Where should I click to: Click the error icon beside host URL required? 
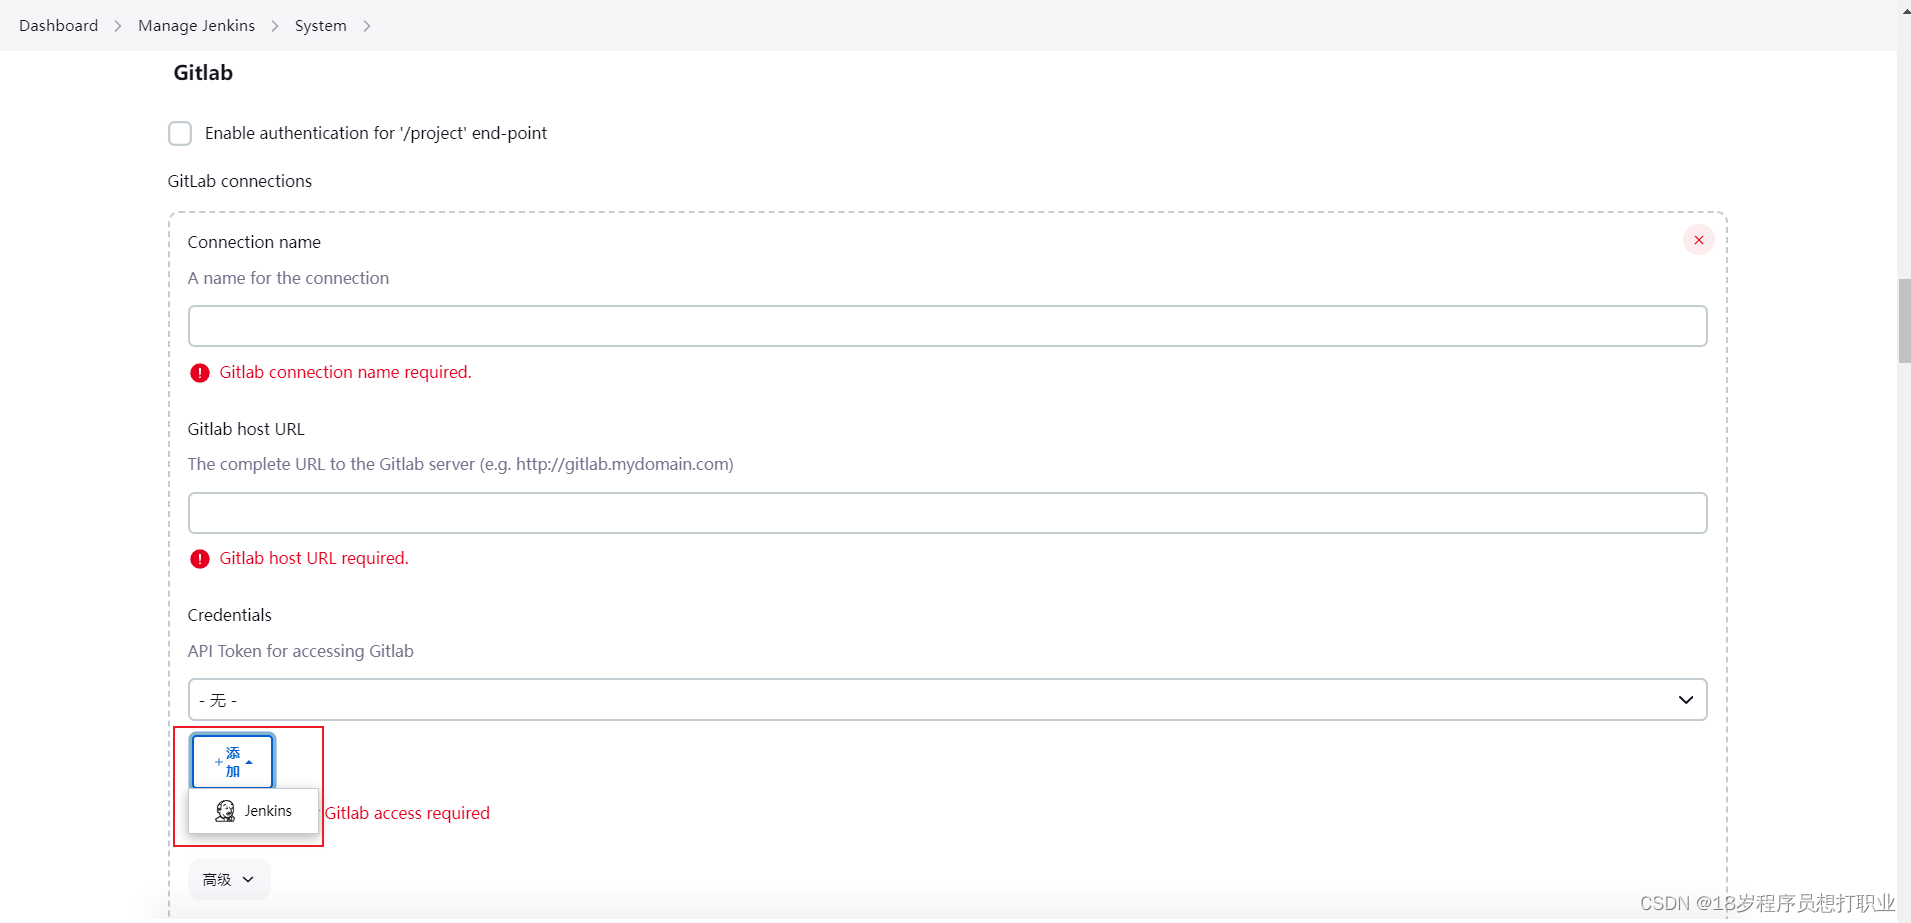[200, 559]
